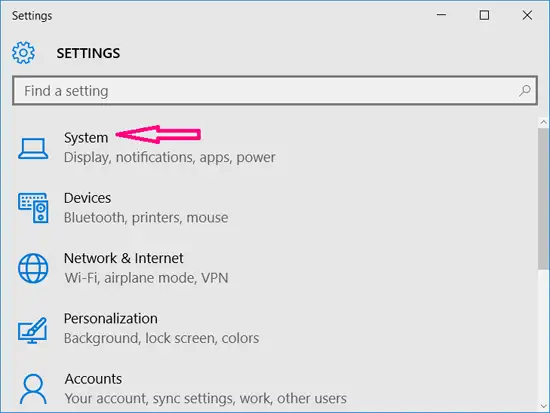Click the Personalization paintbrush monitor icon
The width and height of the screenshot is (550, 413).
pos(32,330)
